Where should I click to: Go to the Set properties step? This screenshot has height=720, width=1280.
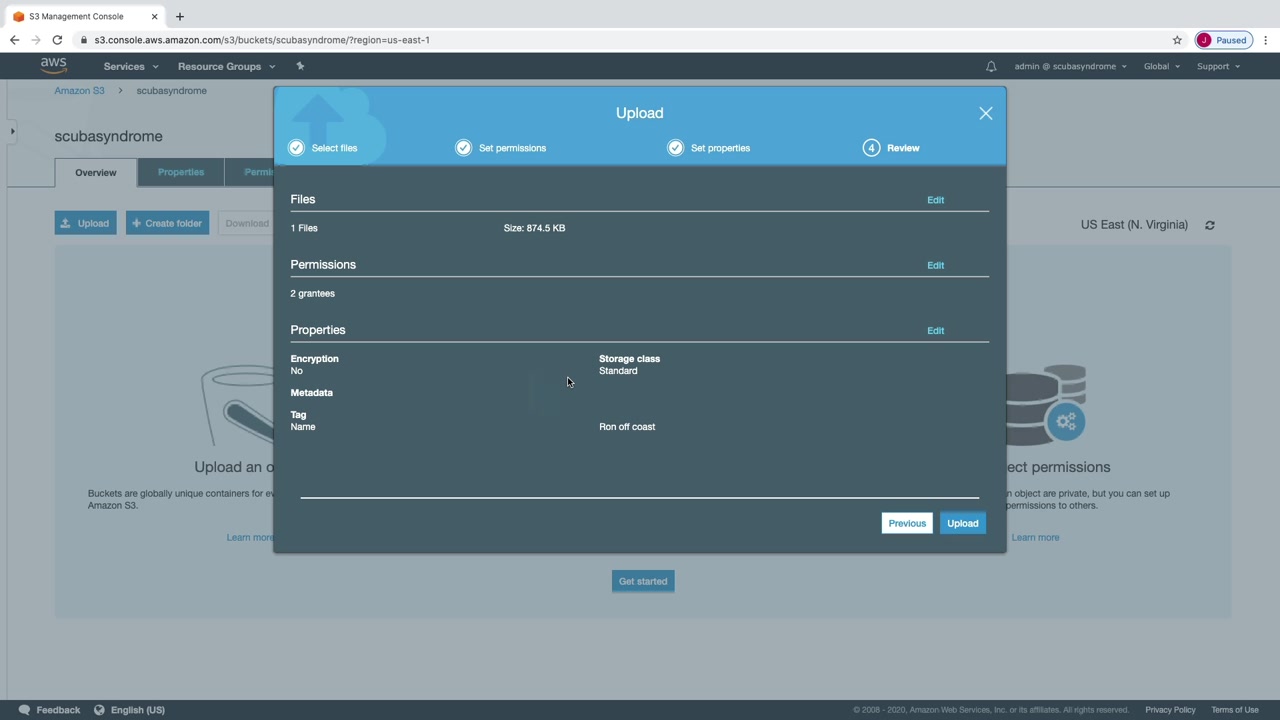[x=709, y=148]
